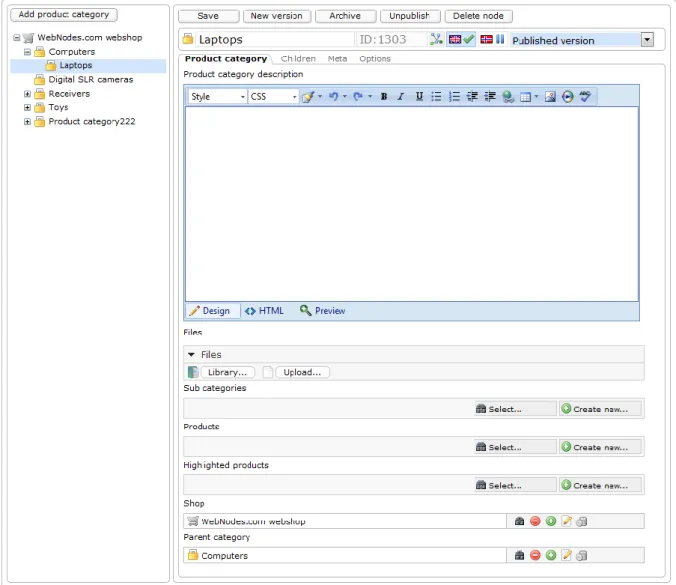Screen dimensions: 676x585
Task: Select the Norwegian flag language version
Action: pyautogui.click(x=486, y=40)
